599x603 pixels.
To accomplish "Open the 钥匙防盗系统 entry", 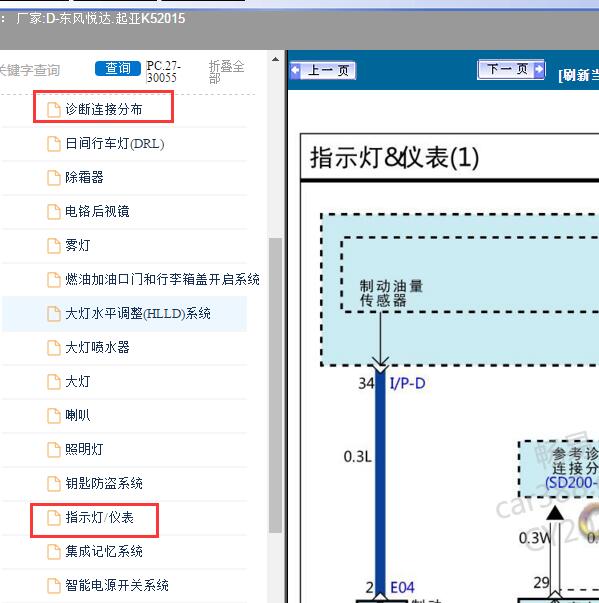I will (x=104, y=483).
